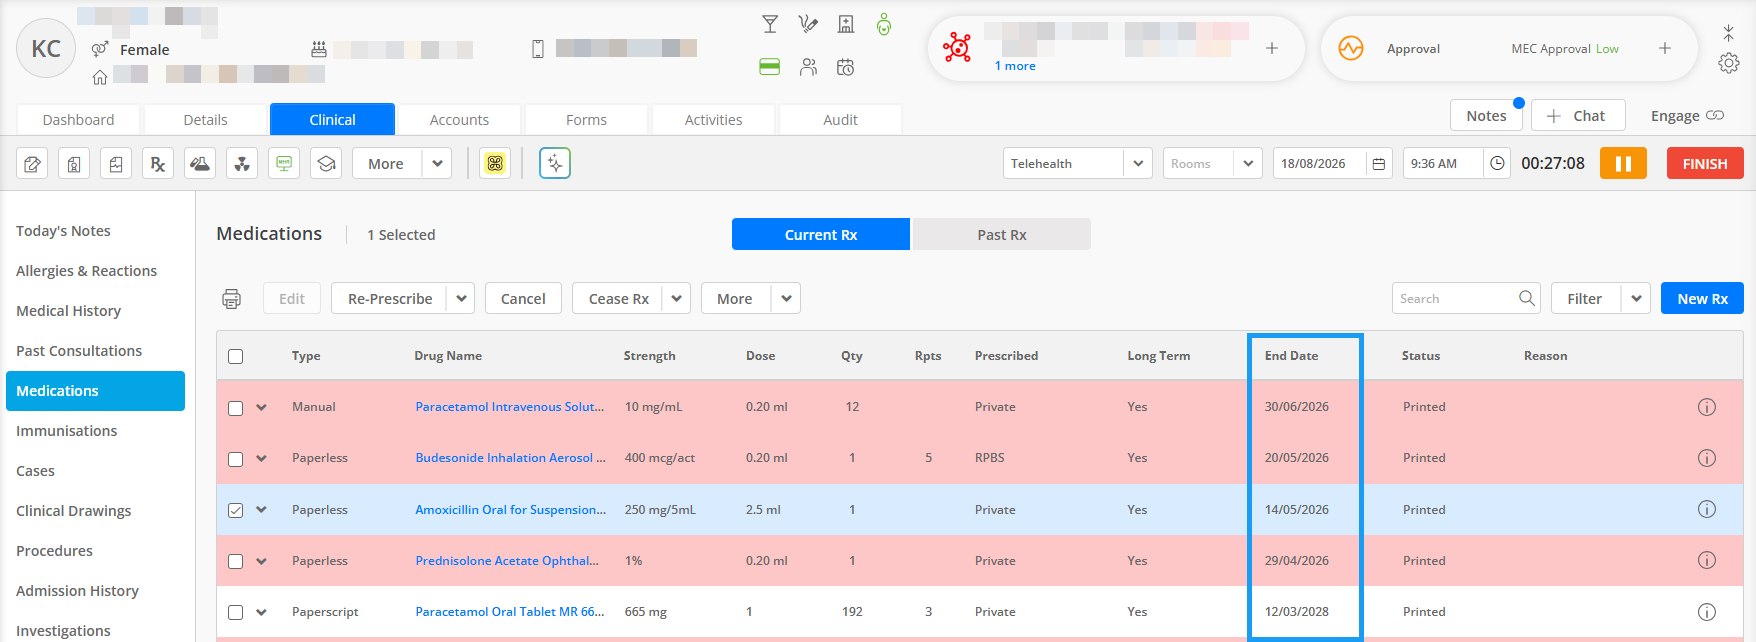Viewport: 1756px width, 642px height.
Task: Open the Engage link
Action: [1687, 116]
